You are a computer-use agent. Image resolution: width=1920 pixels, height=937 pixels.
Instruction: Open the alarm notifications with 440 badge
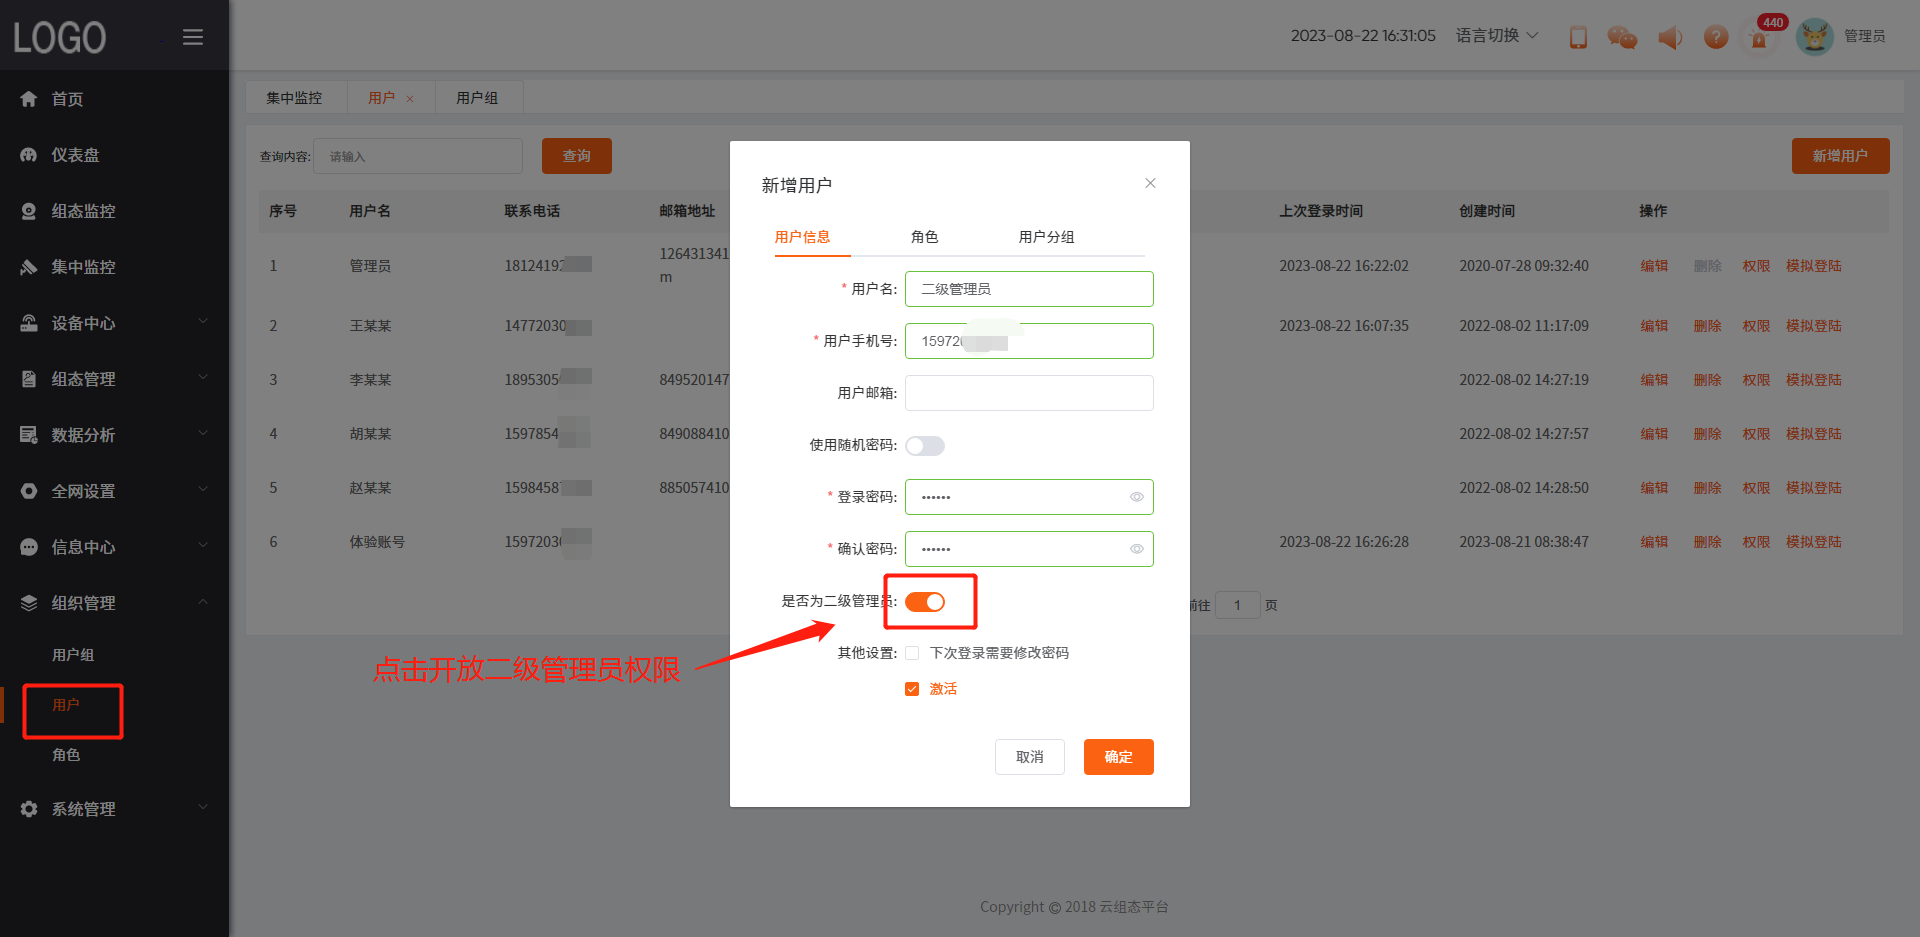(x=1759, y=38)
